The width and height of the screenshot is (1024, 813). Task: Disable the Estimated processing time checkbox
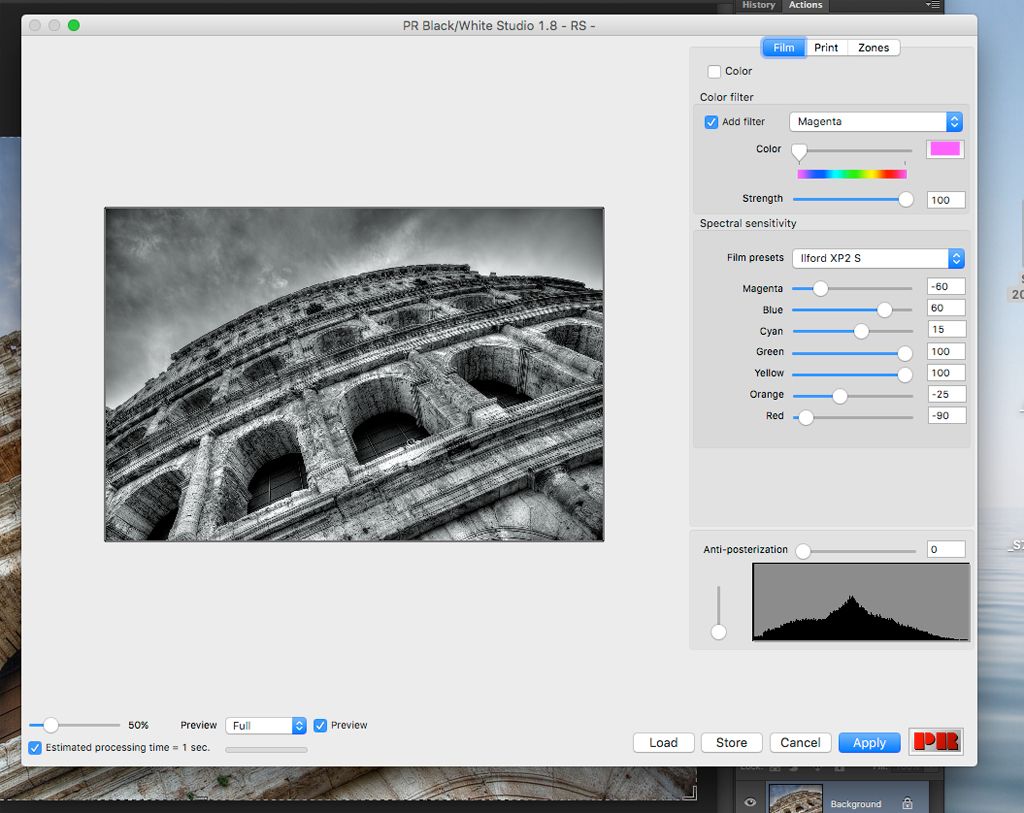pyautogui.click(x=36, y=747)
